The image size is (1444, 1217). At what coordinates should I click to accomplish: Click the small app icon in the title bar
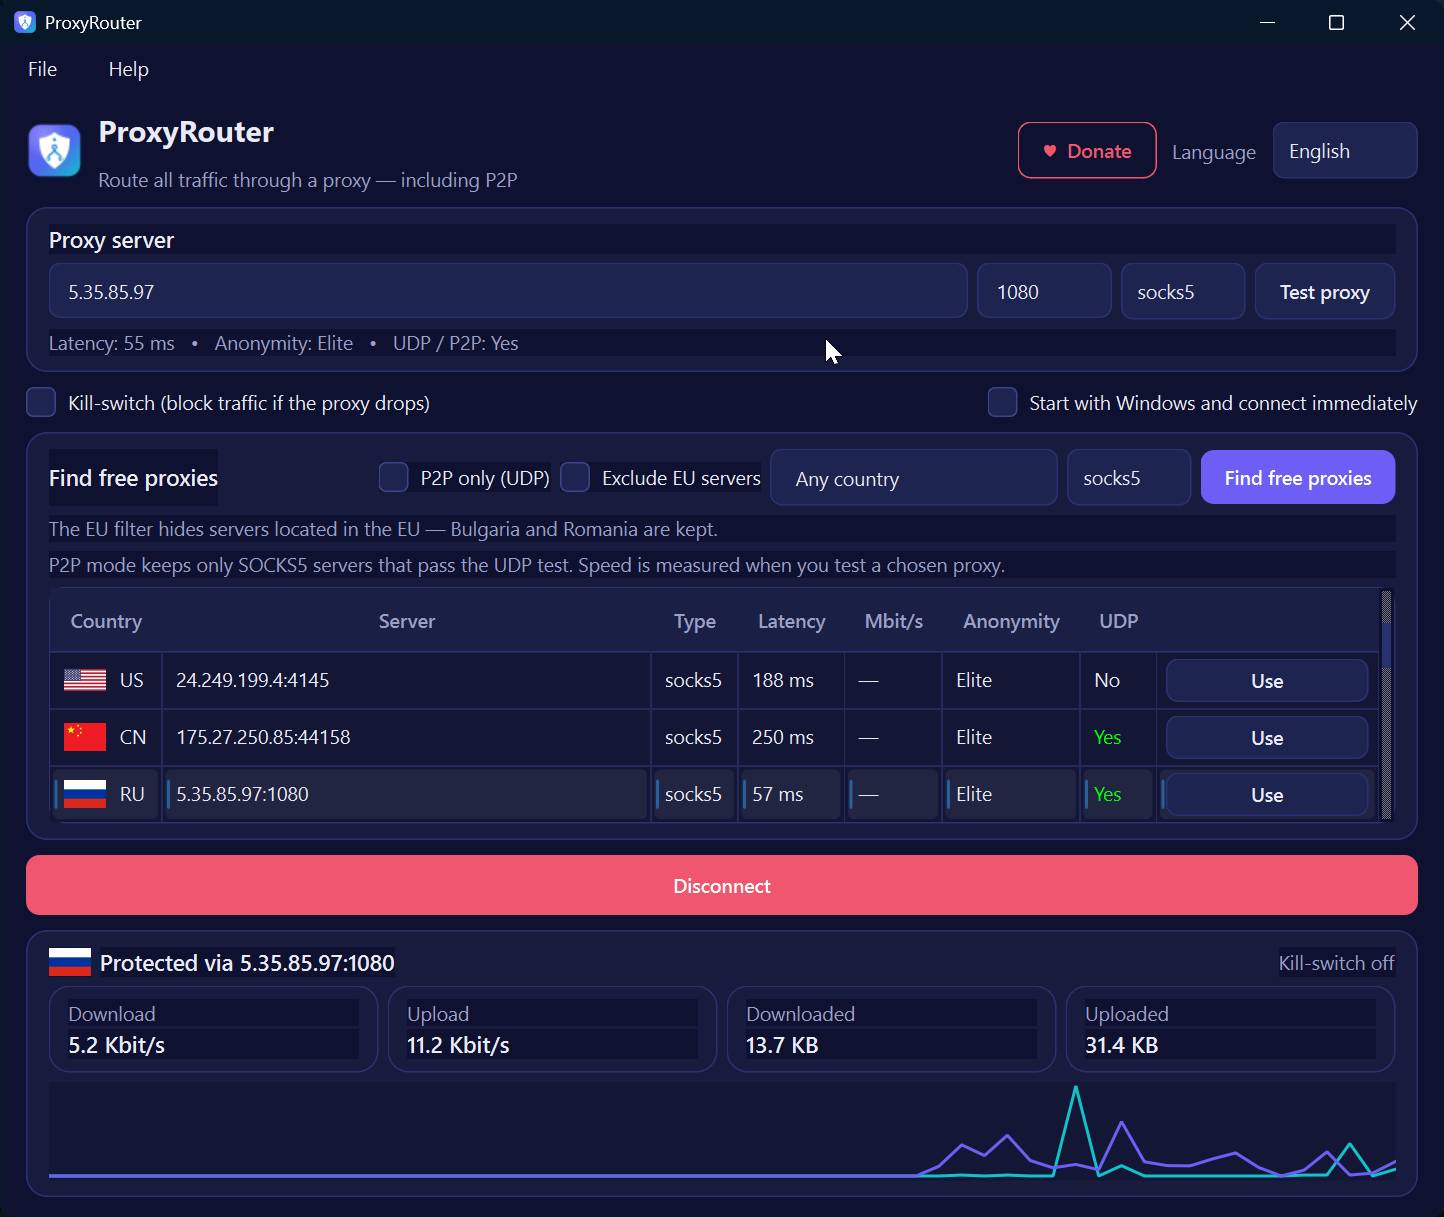click(25, 22)
